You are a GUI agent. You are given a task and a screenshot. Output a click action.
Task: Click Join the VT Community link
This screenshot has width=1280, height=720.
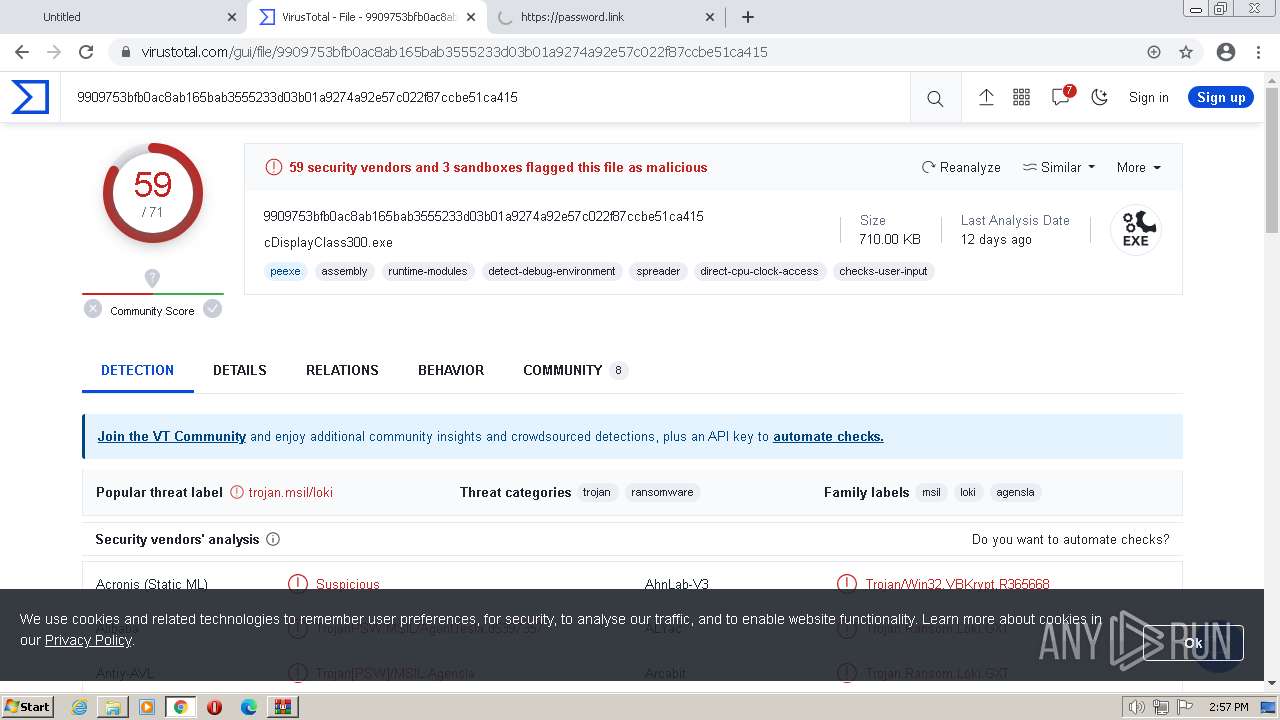tap(171, 436)
